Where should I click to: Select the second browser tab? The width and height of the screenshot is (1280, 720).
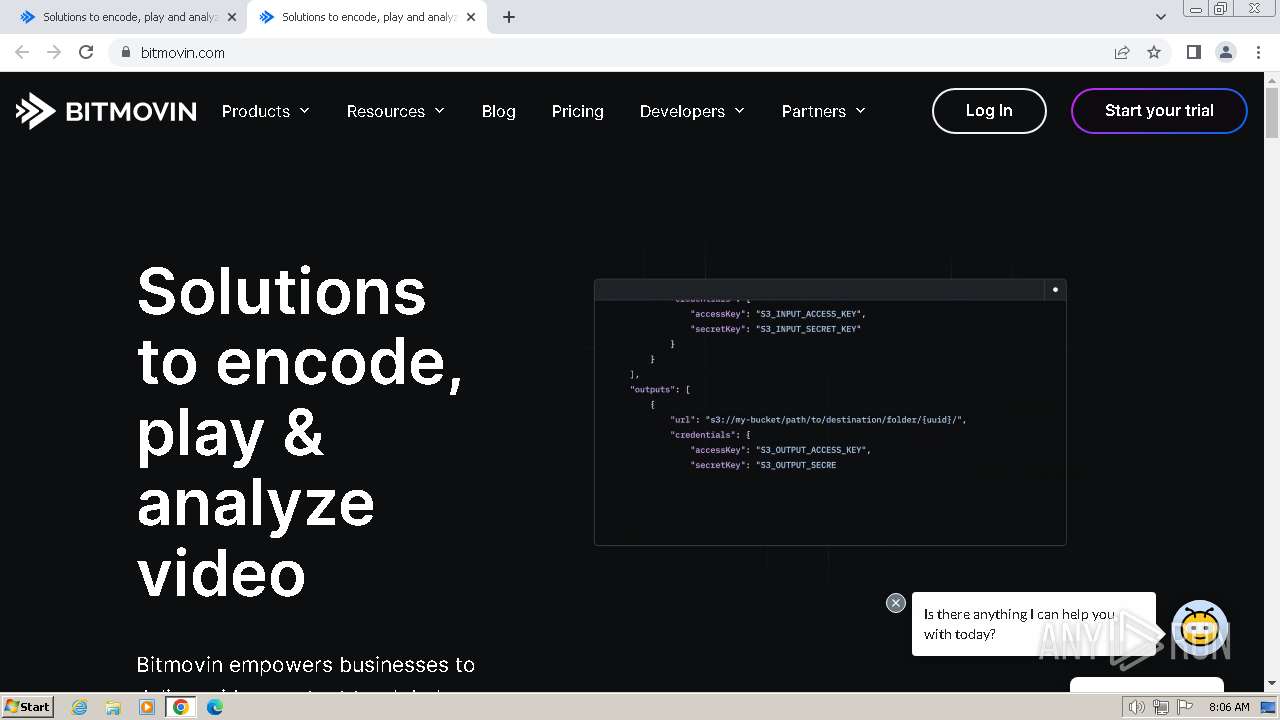tap(365, 17)
